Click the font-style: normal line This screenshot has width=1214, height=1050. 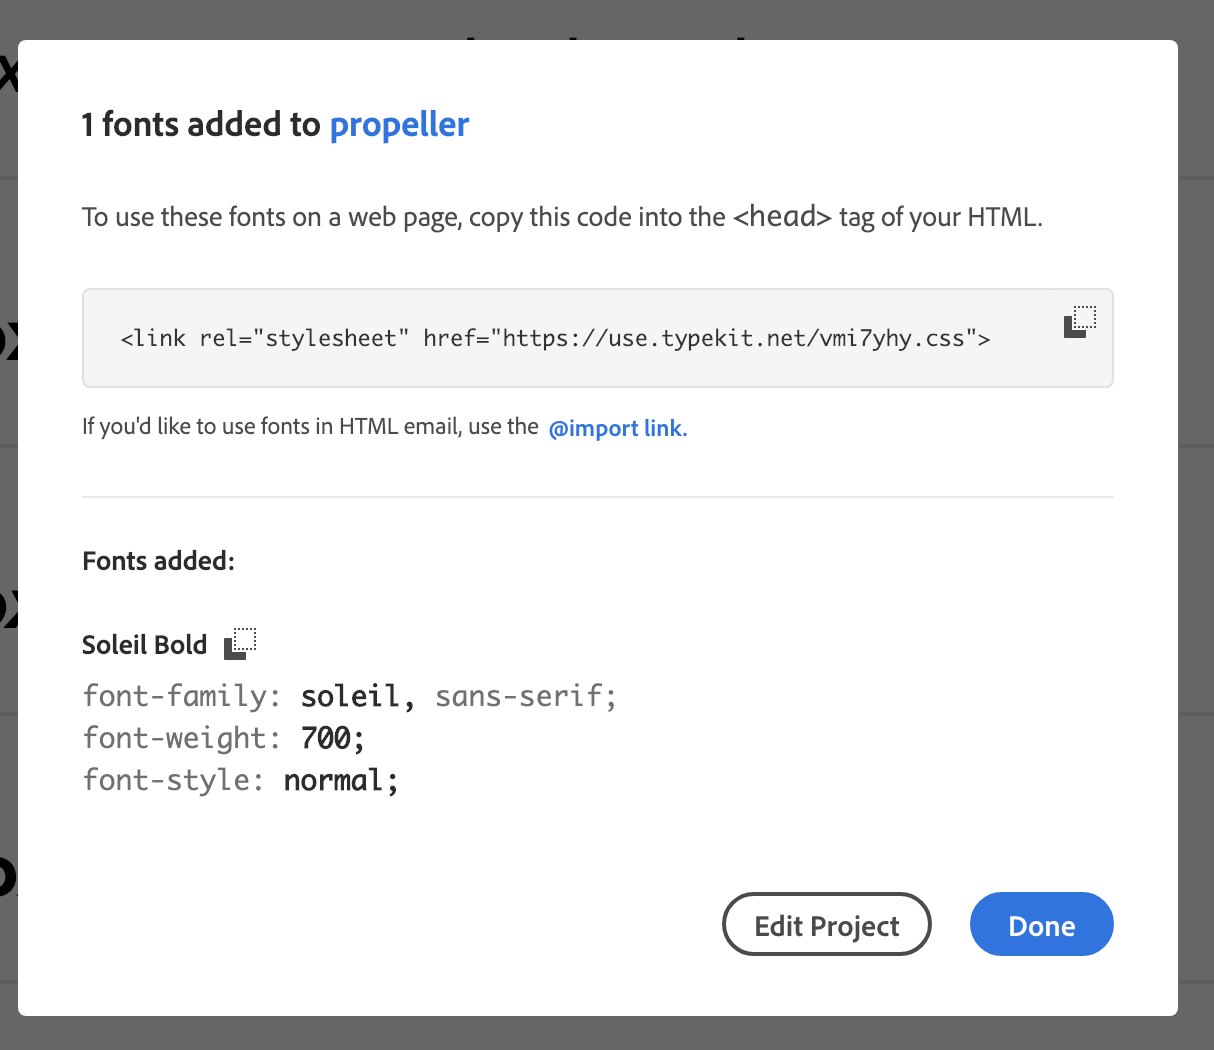click(x=240, y=779)
